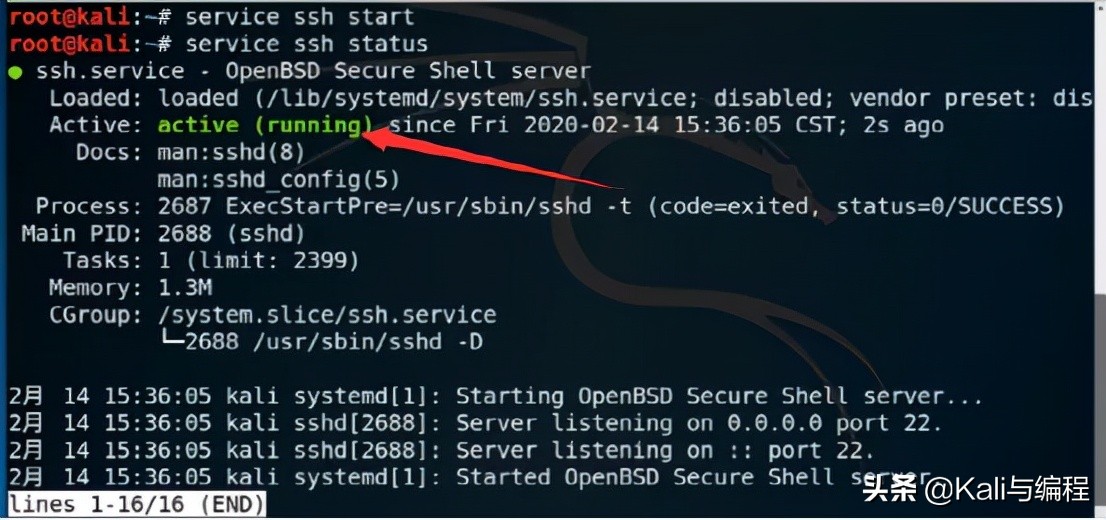Image resolution: width=1106 pixels, height=520 pixels.
Task: Click the green status dot before ssh.service
Action: (16, 71)
